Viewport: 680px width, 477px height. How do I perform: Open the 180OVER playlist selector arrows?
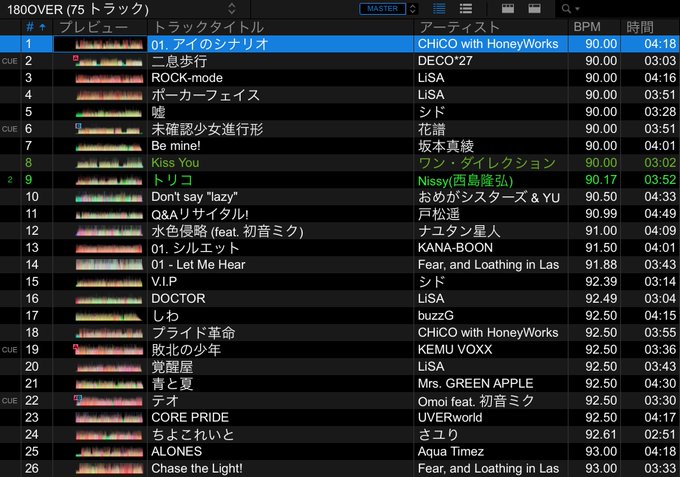coord(232,8)
